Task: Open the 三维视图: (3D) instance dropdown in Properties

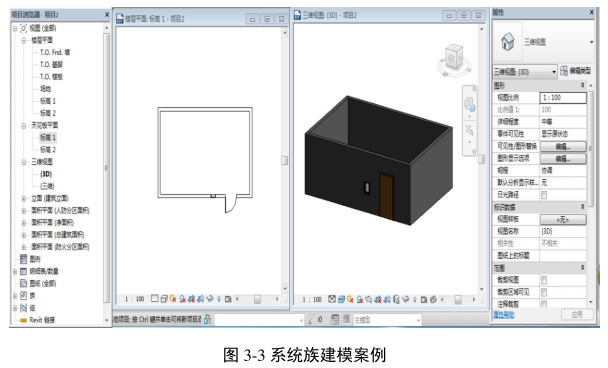Action: point(525,72)
